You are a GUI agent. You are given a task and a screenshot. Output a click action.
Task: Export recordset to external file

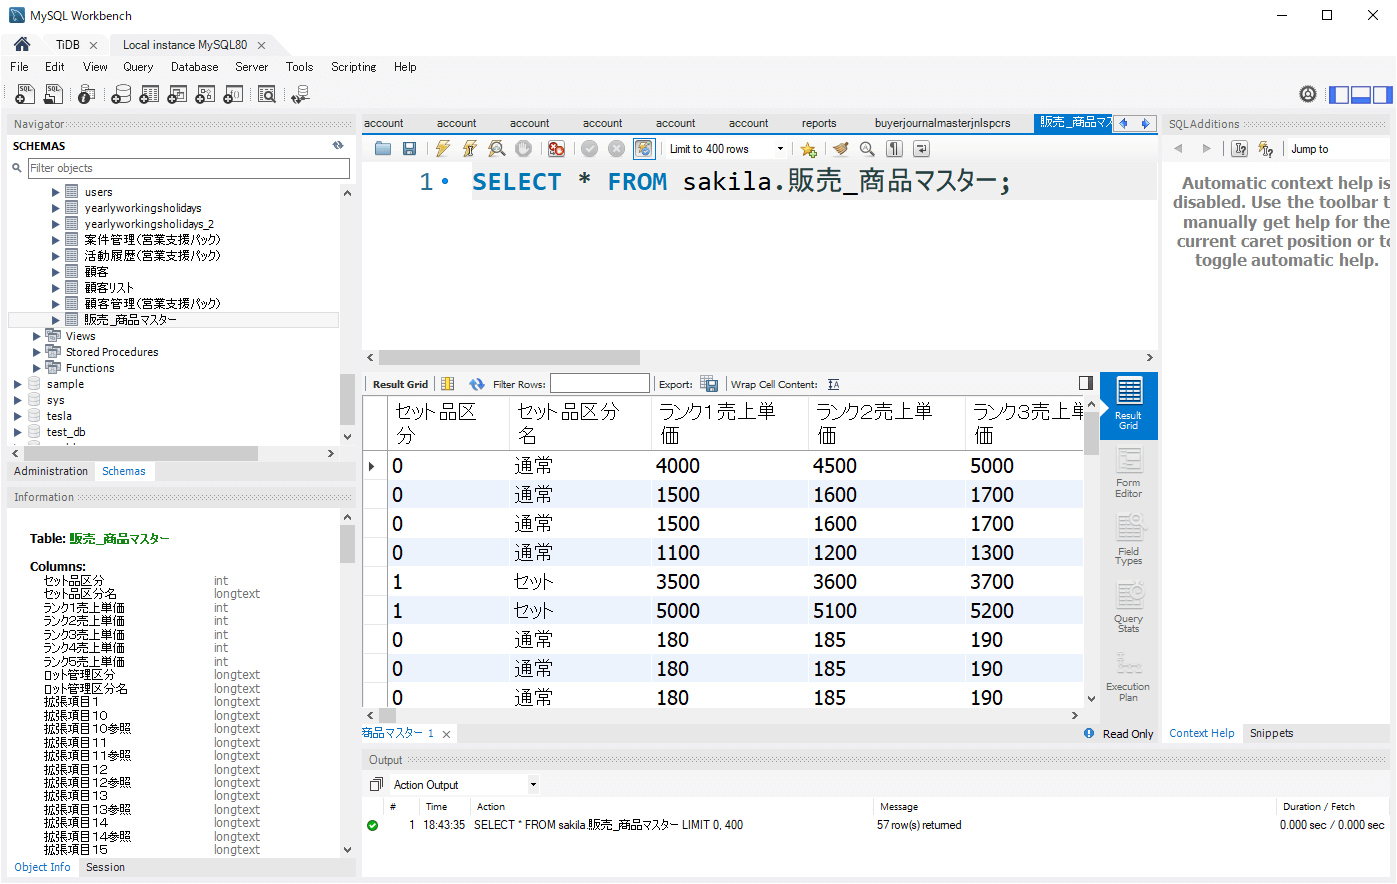coord(709,384)
